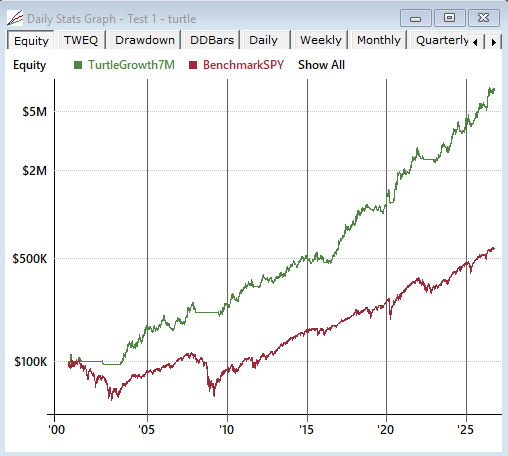Viewport: 508px width, 456px height.
Task: Click the green TurtleGrowth7M legend swatch
Action: pos(78,65)
